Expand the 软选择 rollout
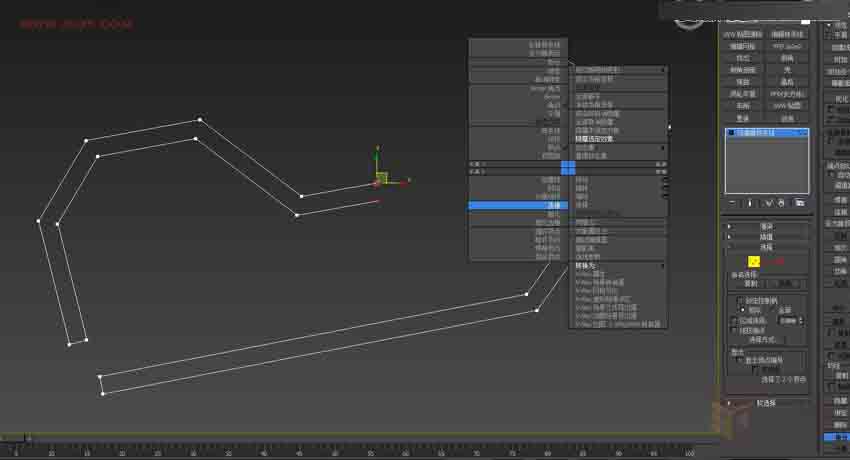Screen dimensions: 850x460 pyautogui.click(x=766, y=403)
